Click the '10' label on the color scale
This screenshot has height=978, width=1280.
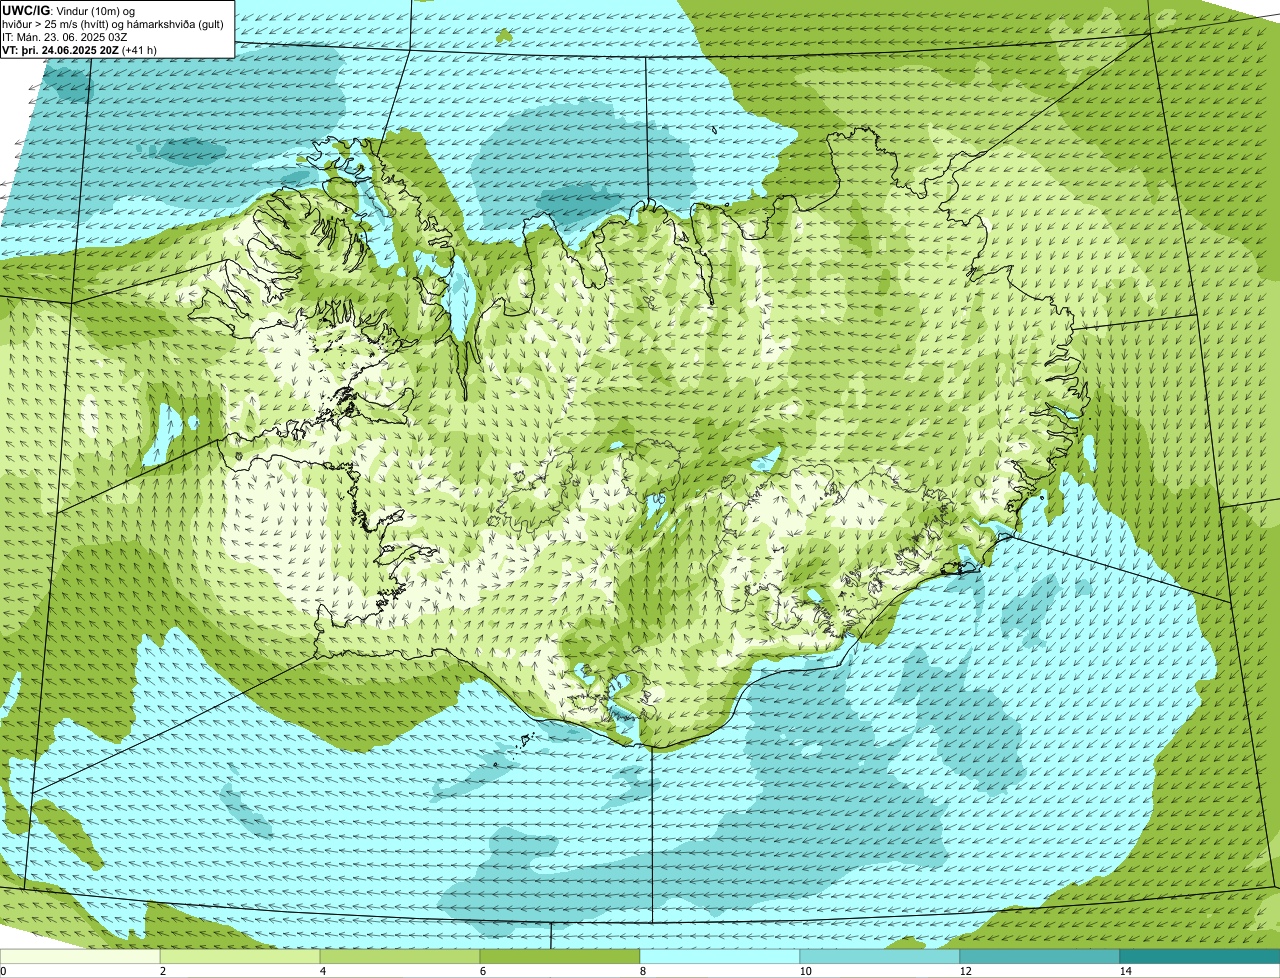pos(805,971)
